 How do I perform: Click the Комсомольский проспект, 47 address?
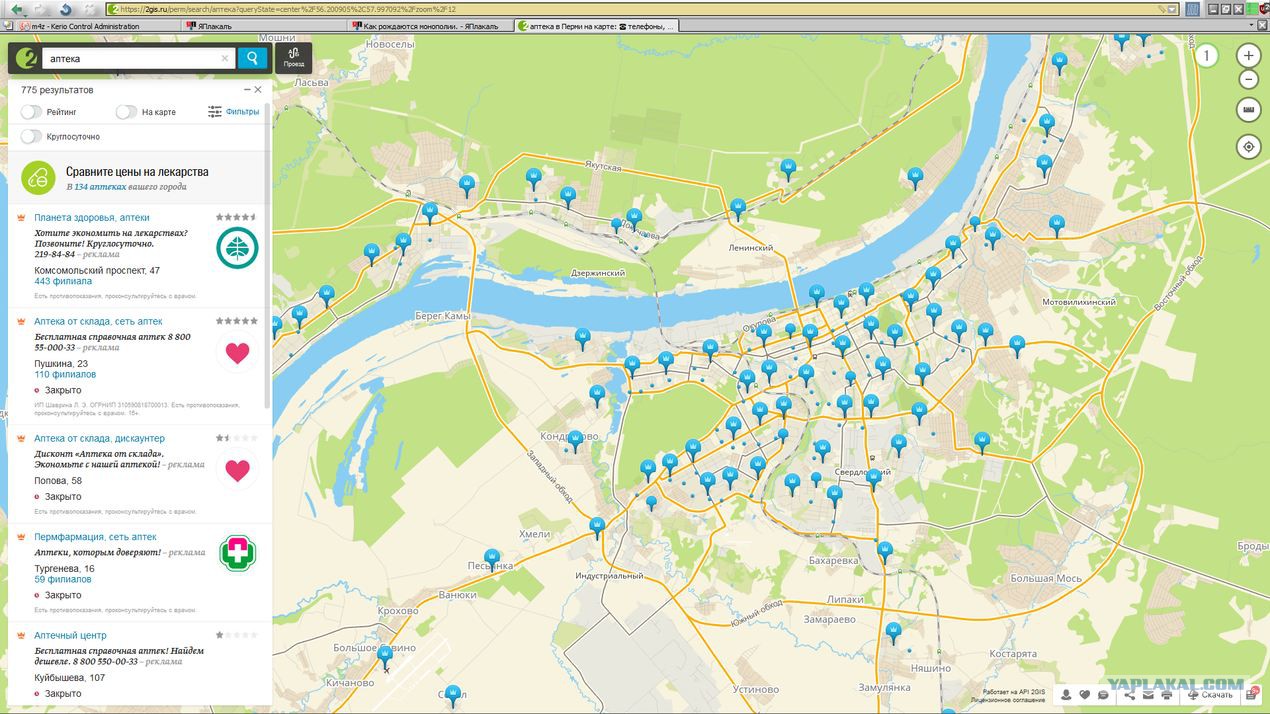(97, 271)
